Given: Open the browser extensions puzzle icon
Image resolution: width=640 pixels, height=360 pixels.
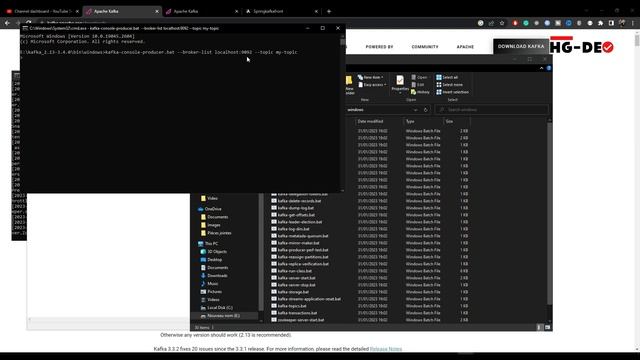Looking at the screenshot, I should click(x=600, y=23).
